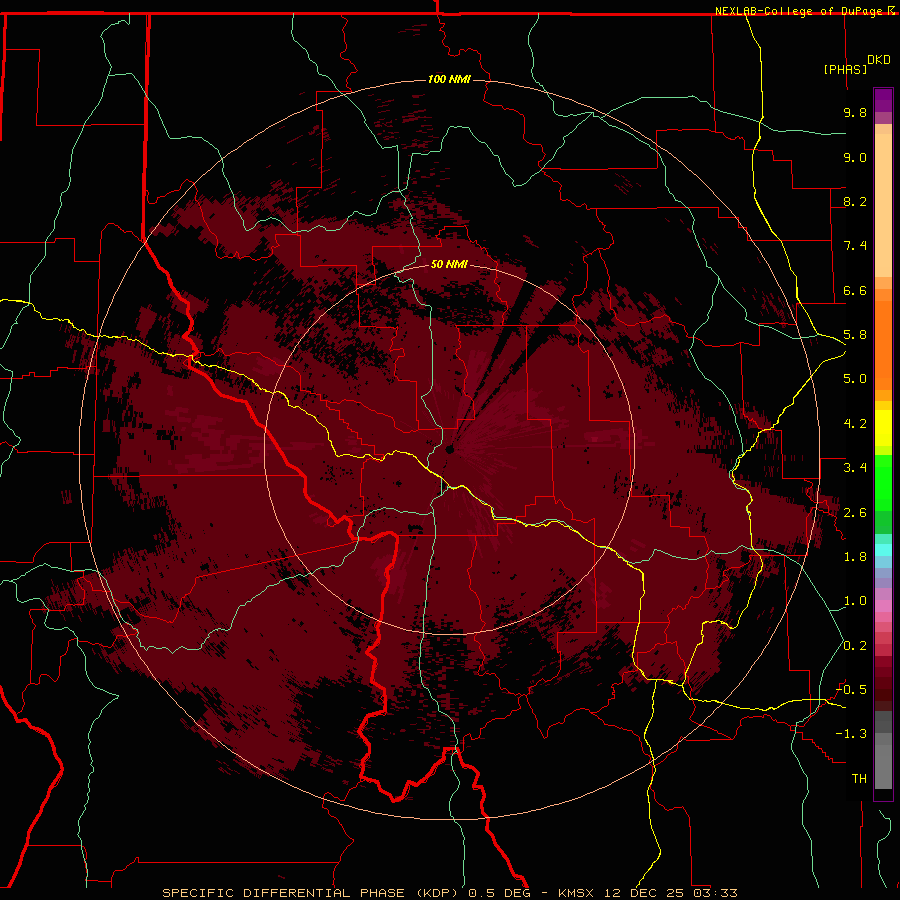The height and width of the screenshot is (900, 900).
Task: Click the cyan band of the color bar
Action: [x=883, y=549]
